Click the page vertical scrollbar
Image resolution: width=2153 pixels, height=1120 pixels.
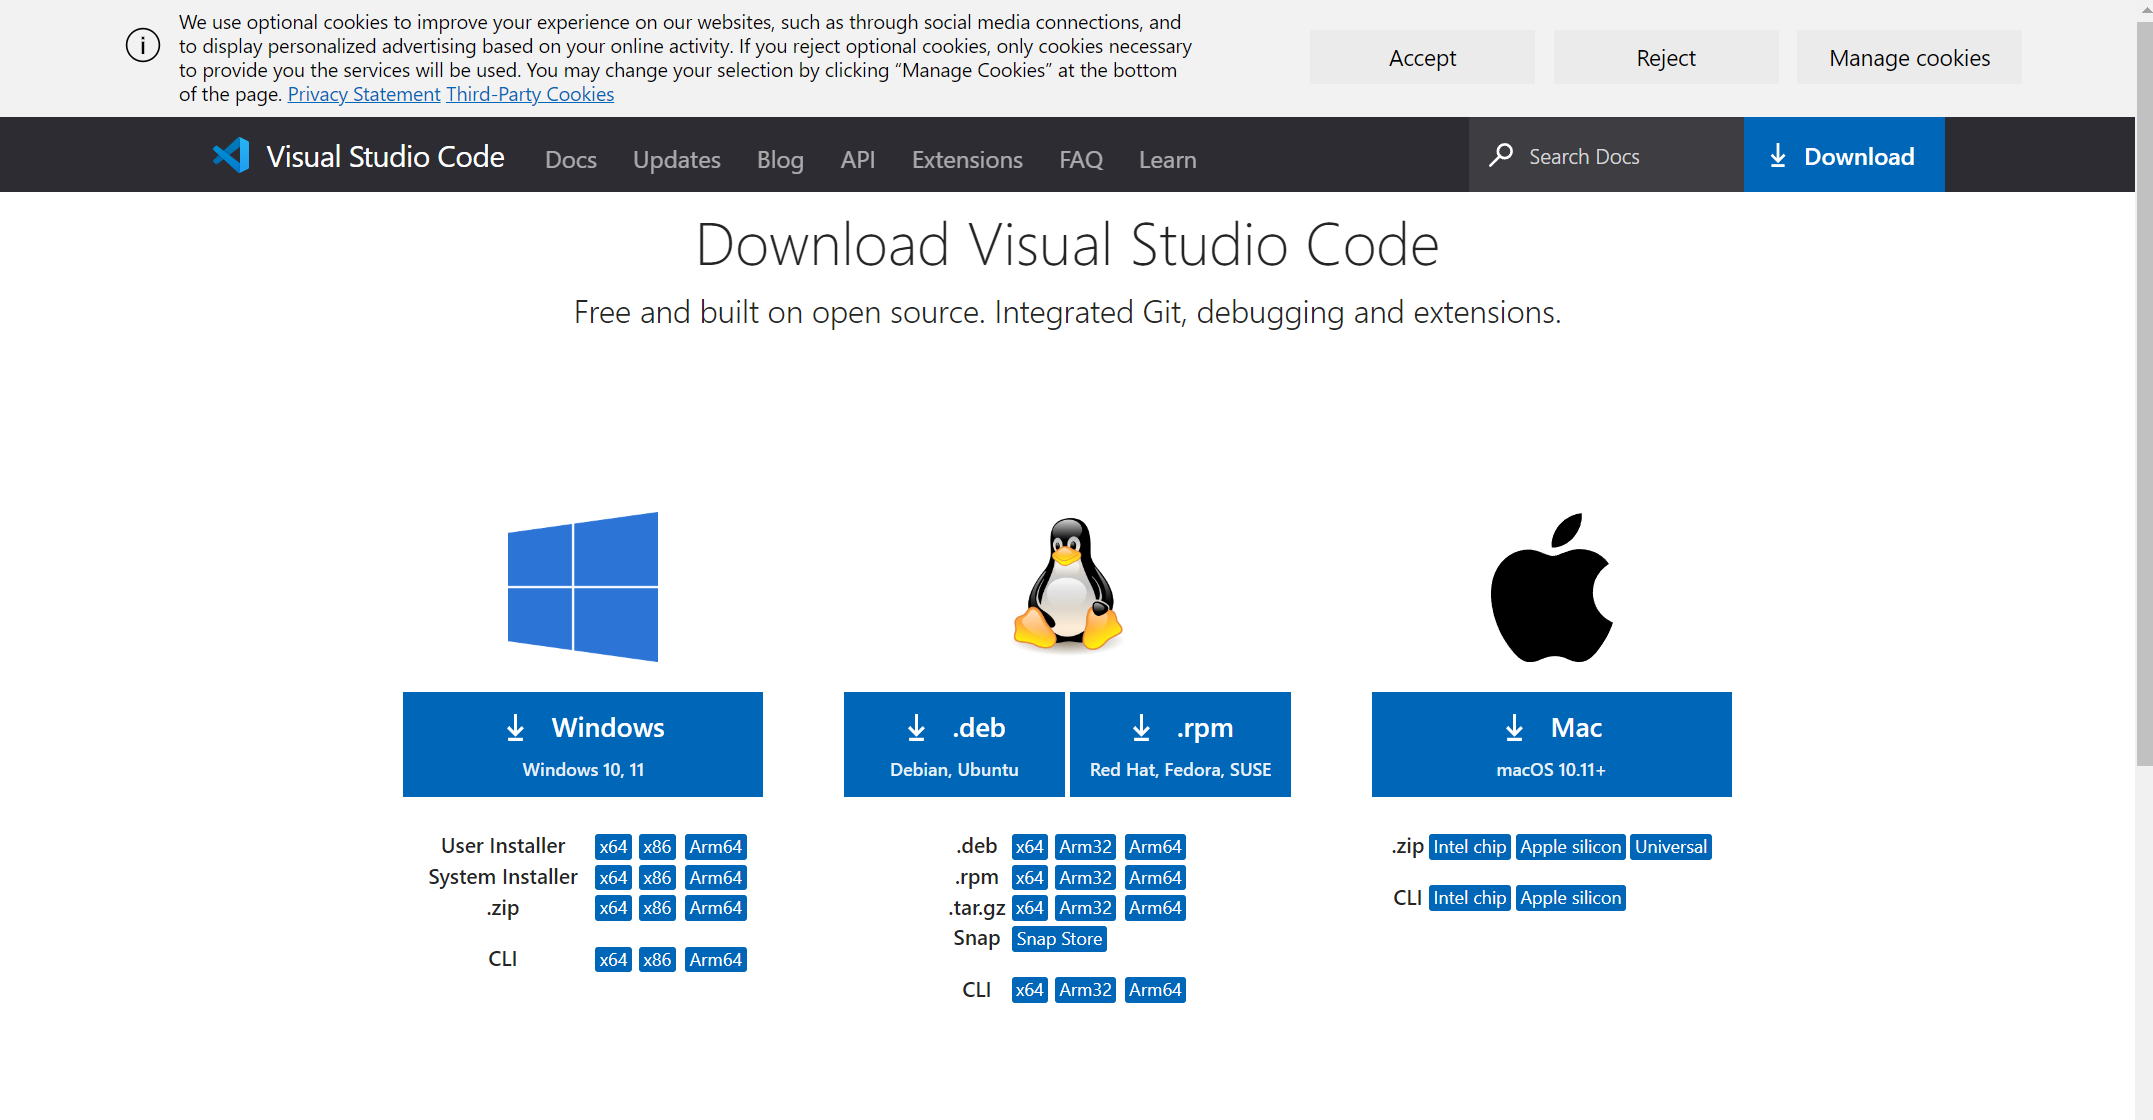coord(2143,400)
